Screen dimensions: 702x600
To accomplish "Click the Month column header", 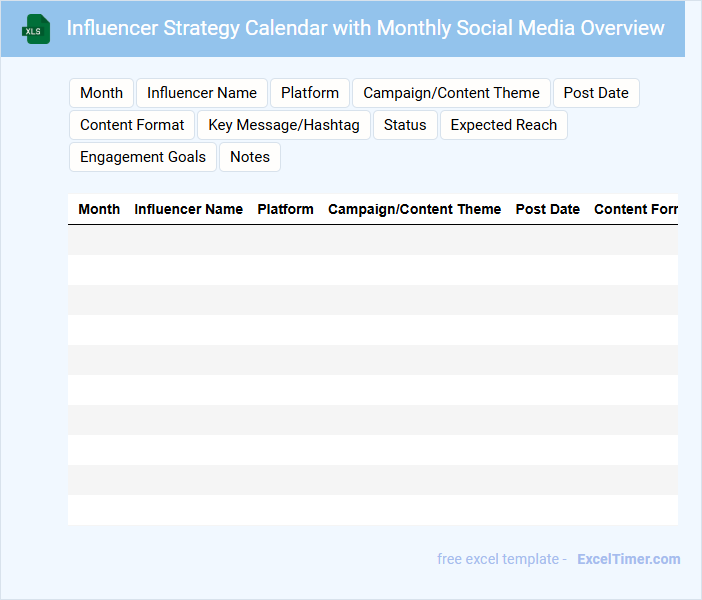I will click(x=99, y=209).
